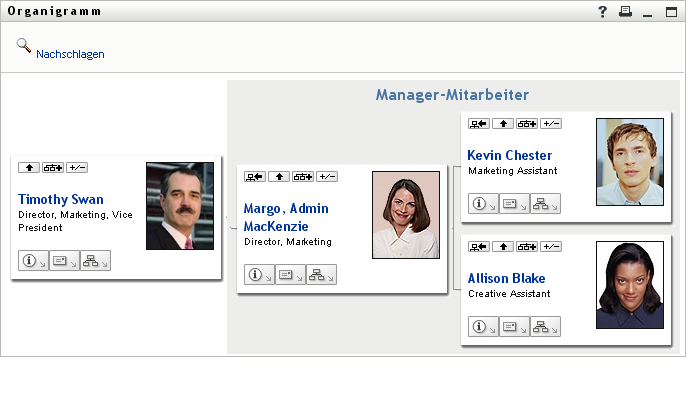Click the magnifying glass lookup icon

pos(24,45)
